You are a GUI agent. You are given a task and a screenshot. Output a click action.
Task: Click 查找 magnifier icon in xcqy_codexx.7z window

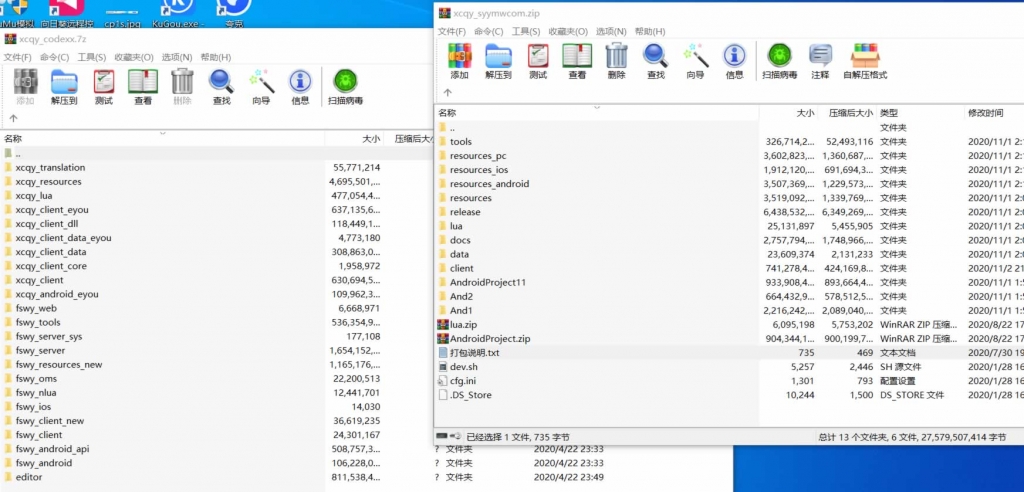click(221, 86)
